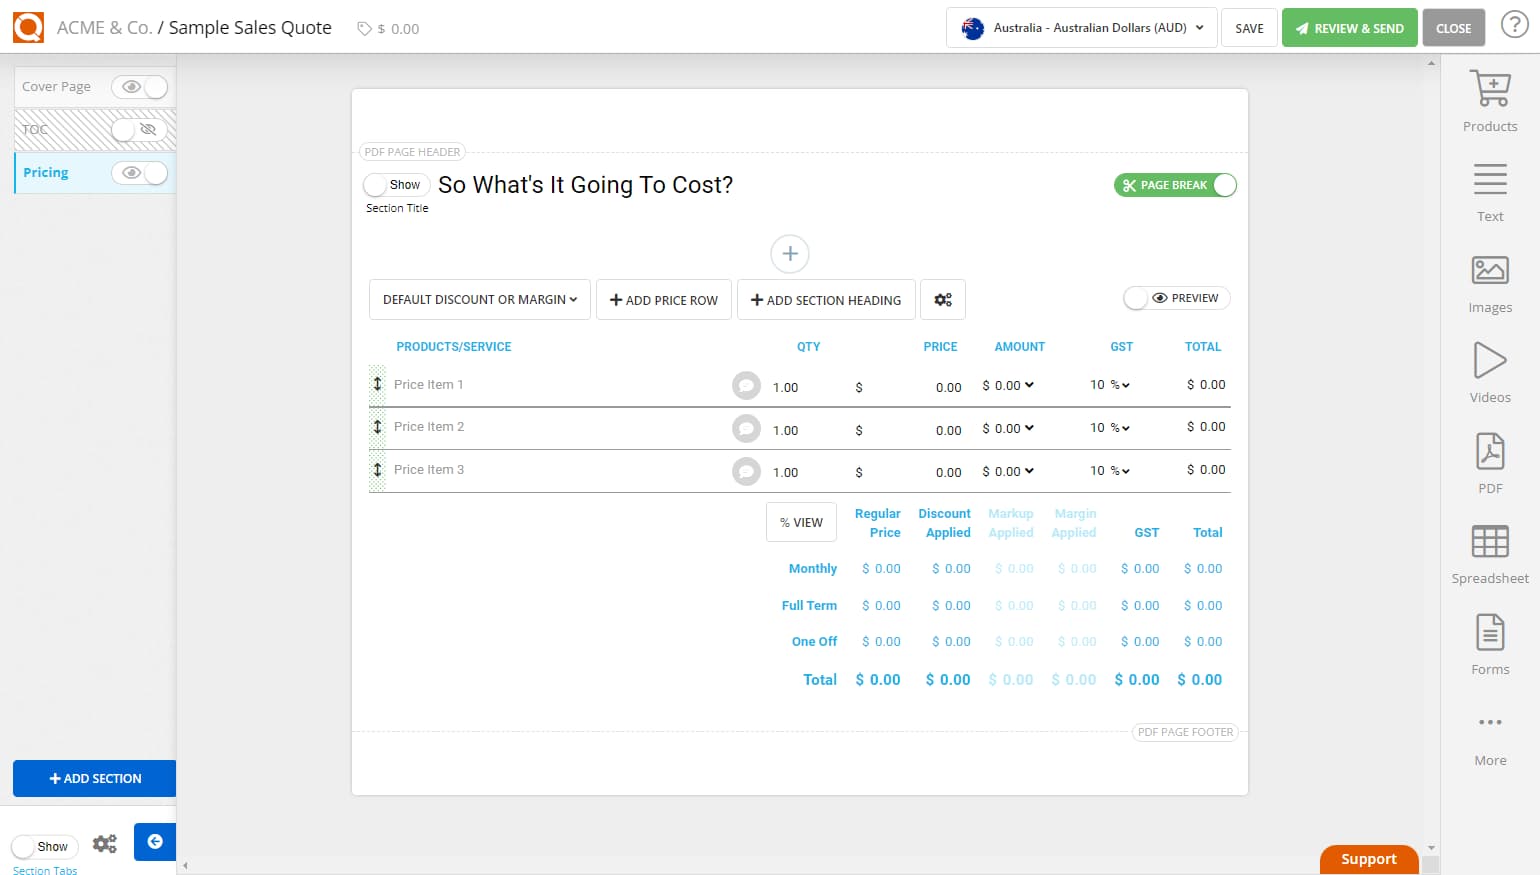Select the PDF element icon

(1489, 460)
